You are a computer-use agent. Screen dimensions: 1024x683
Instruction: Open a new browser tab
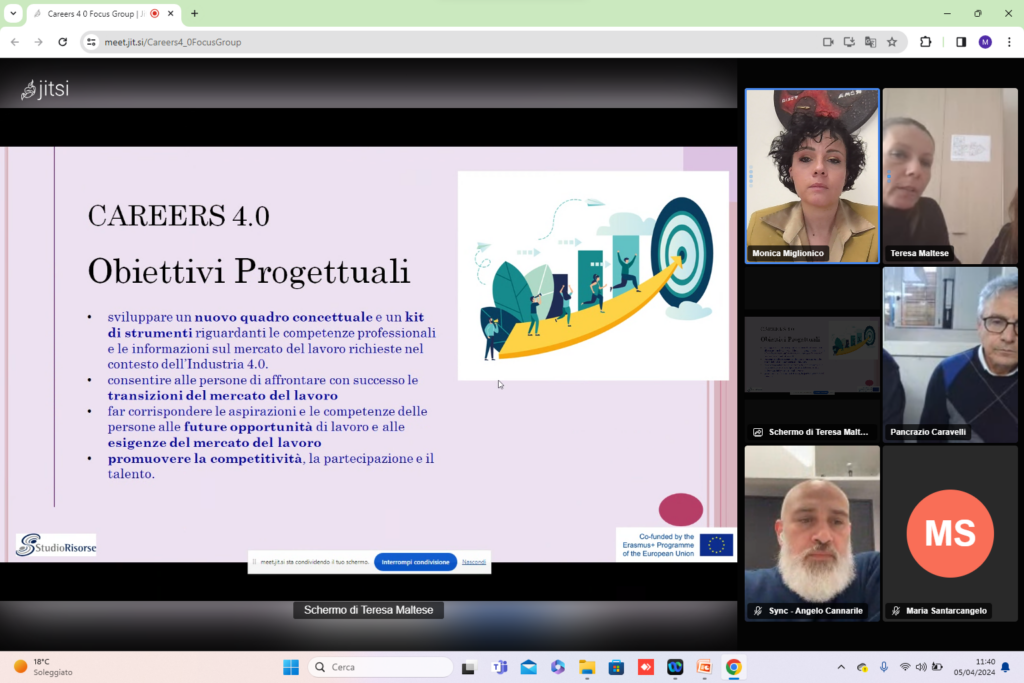coord(195,13)
